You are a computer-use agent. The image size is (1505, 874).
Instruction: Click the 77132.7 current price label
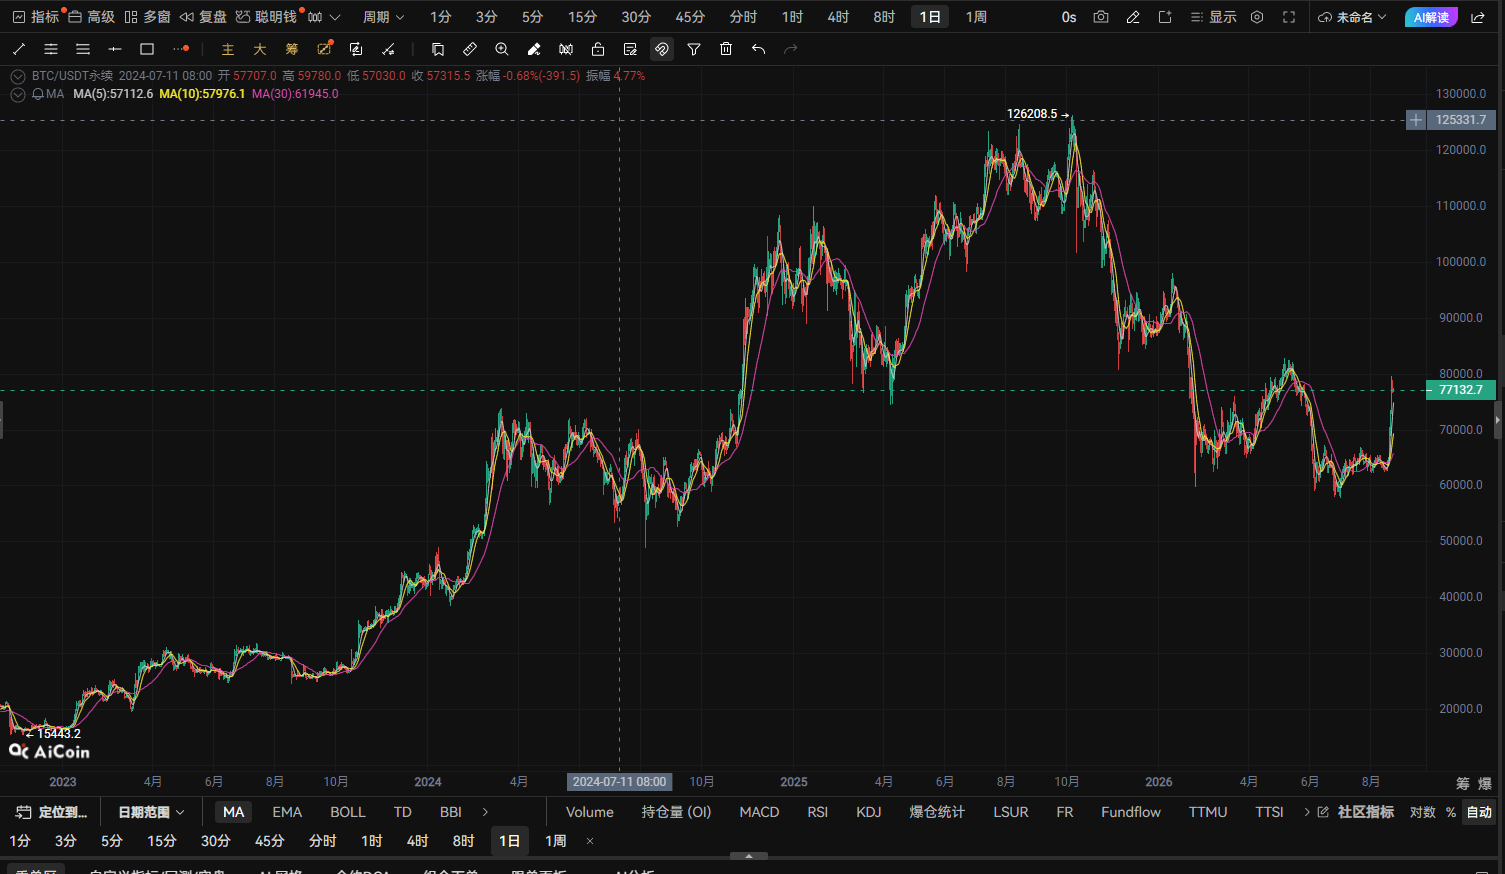coord(1461,390)
